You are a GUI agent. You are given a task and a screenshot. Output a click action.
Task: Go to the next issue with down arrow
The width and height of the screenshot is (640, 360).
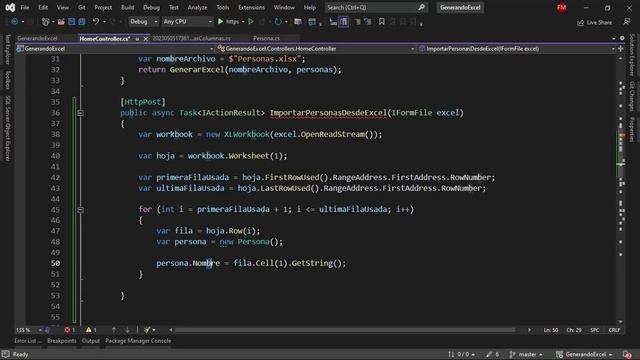(127, 330)
